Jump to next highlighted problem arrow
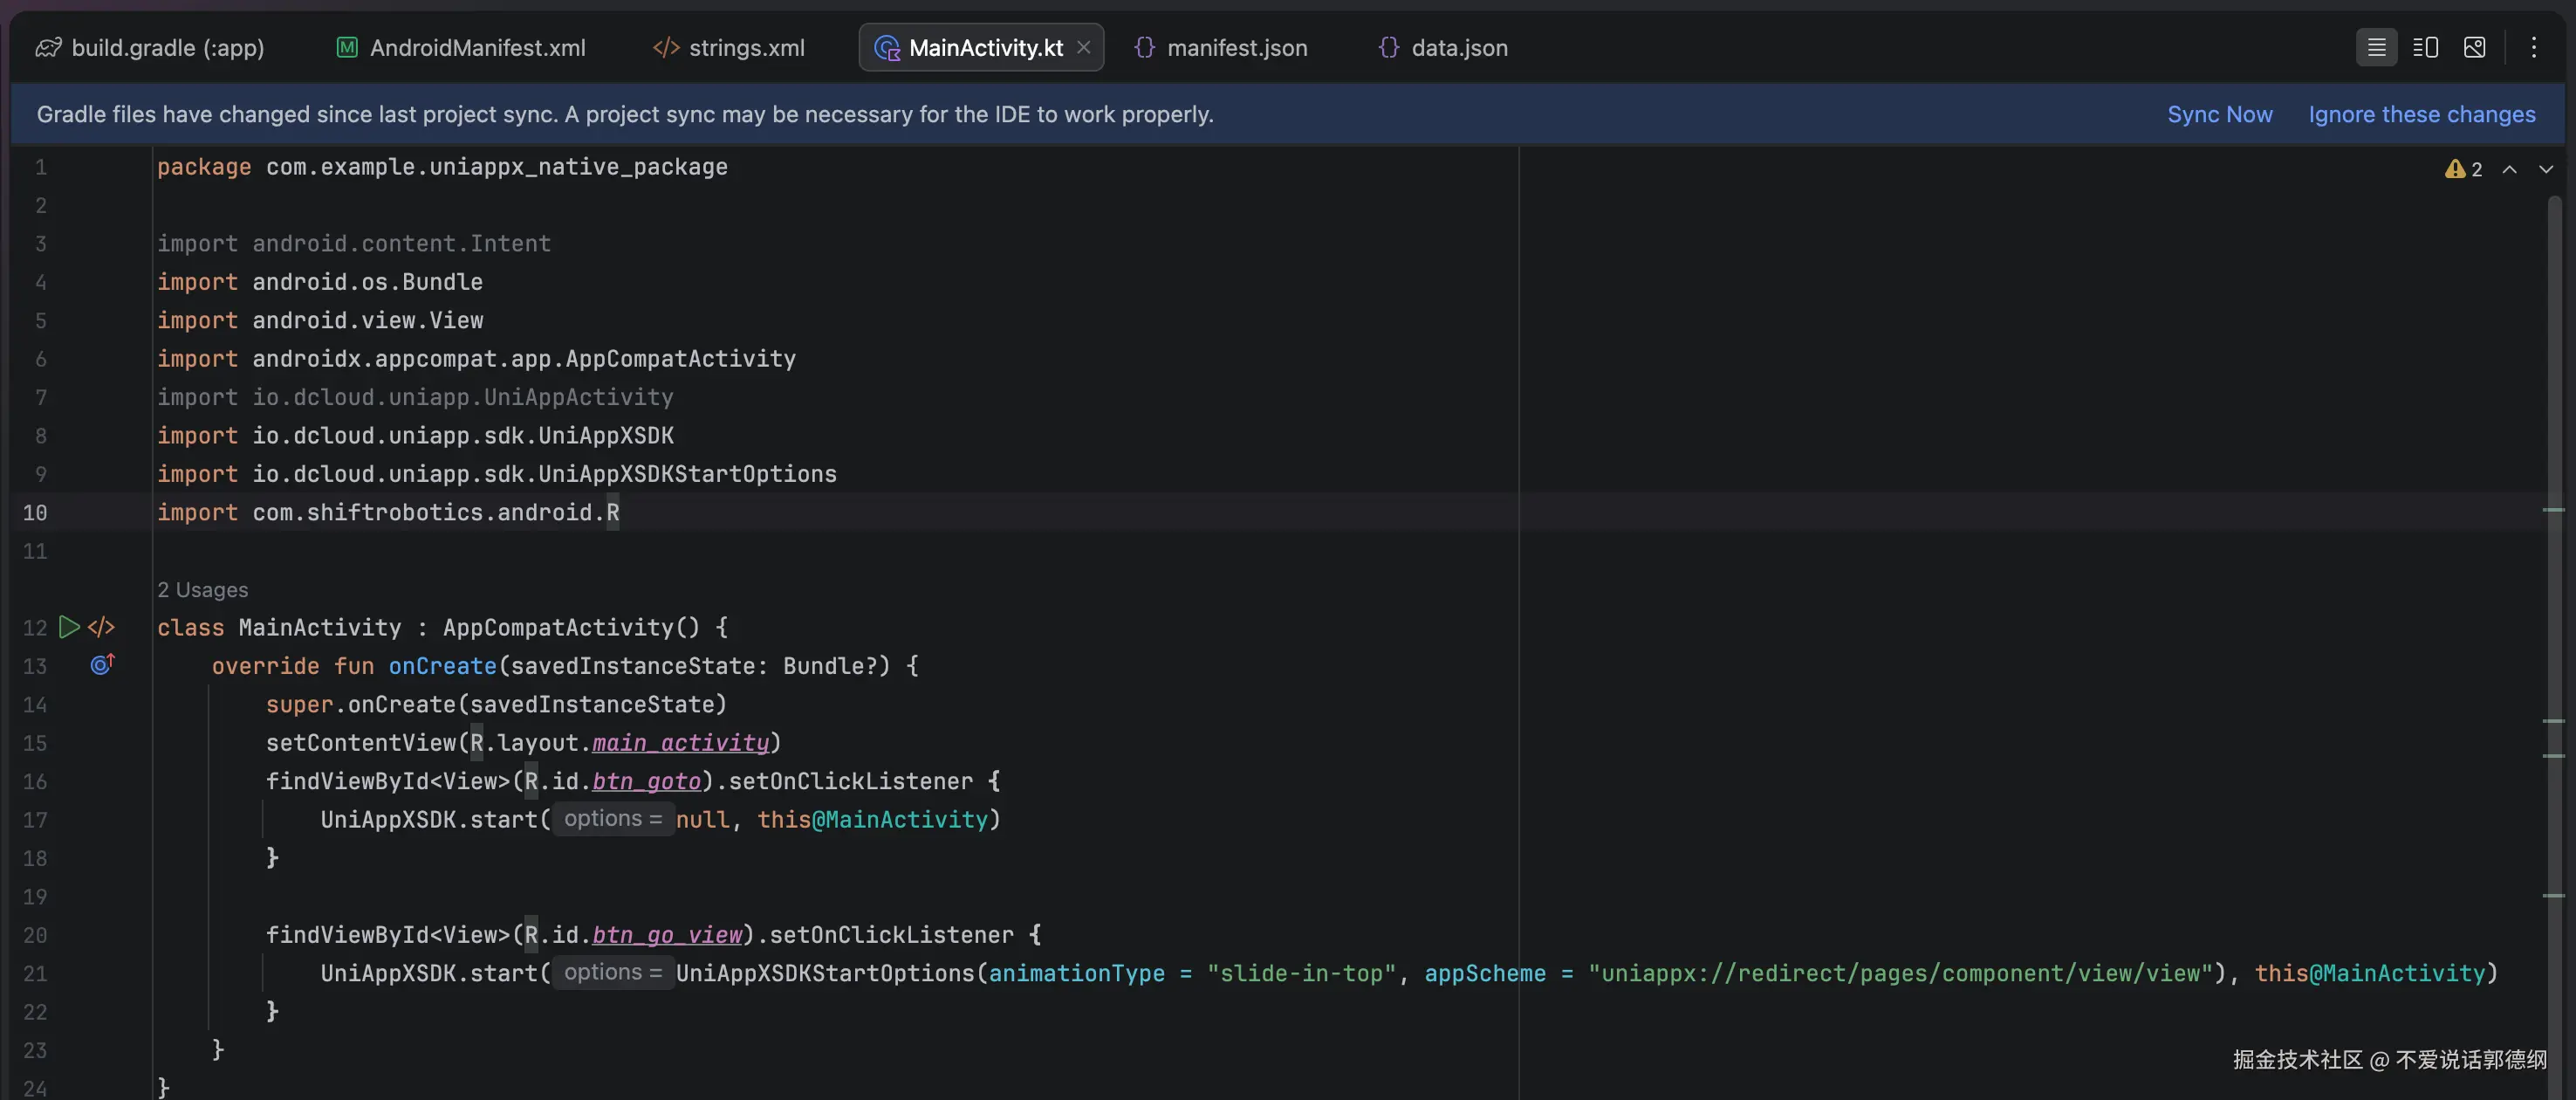 pyautogui.click(x=2545, y=169)
